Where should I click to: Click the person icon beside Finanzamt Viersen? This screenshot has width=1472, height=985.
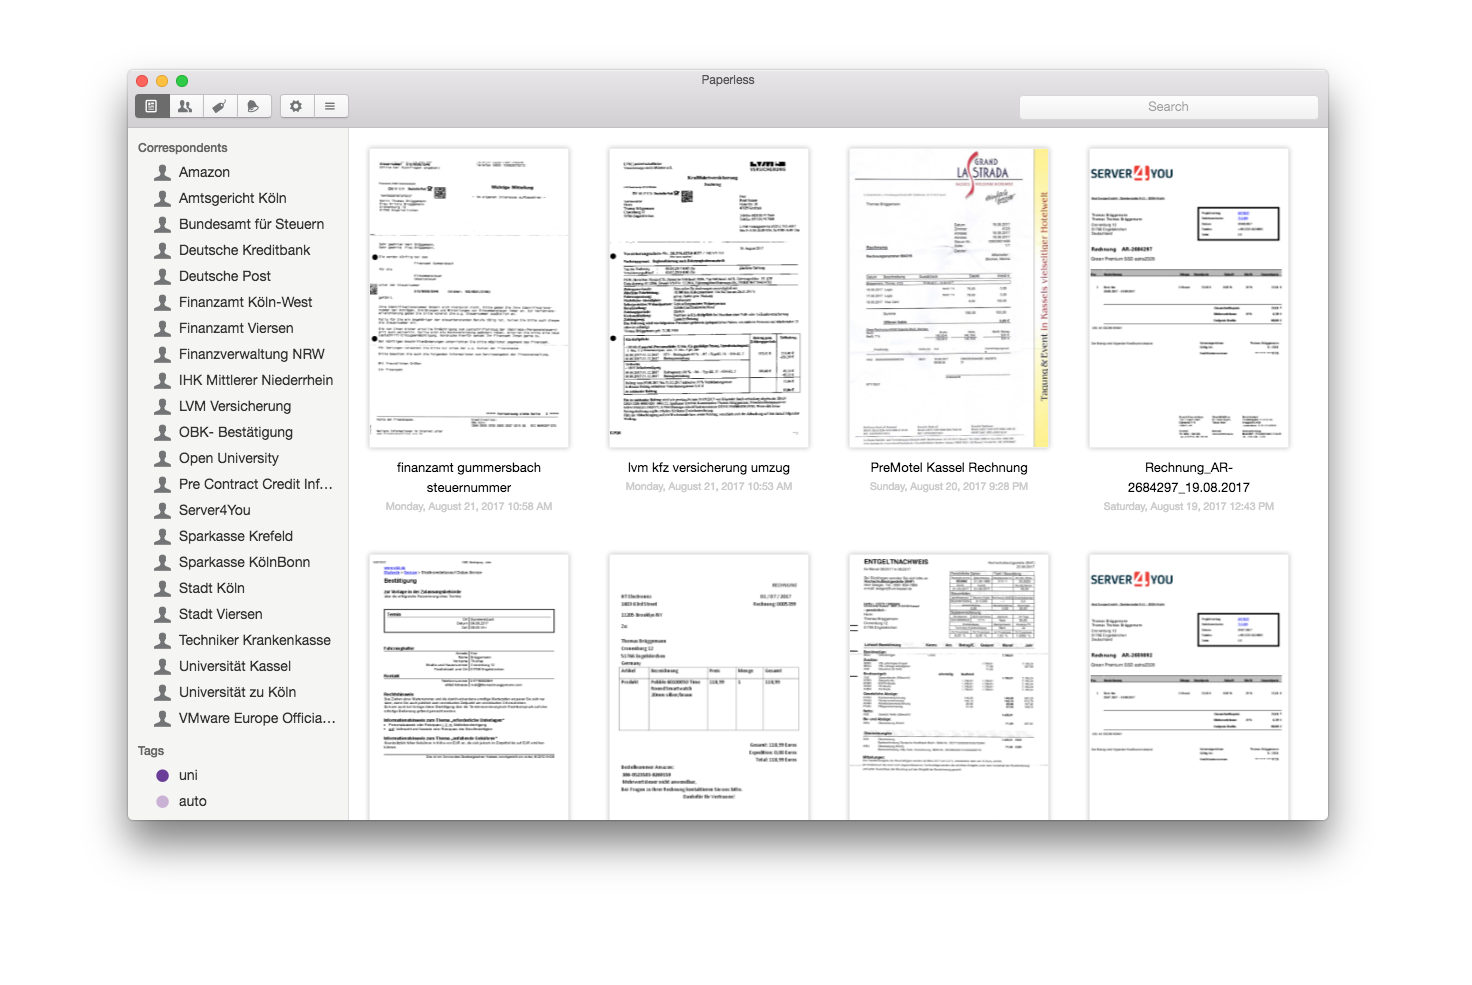click(163, 328)
